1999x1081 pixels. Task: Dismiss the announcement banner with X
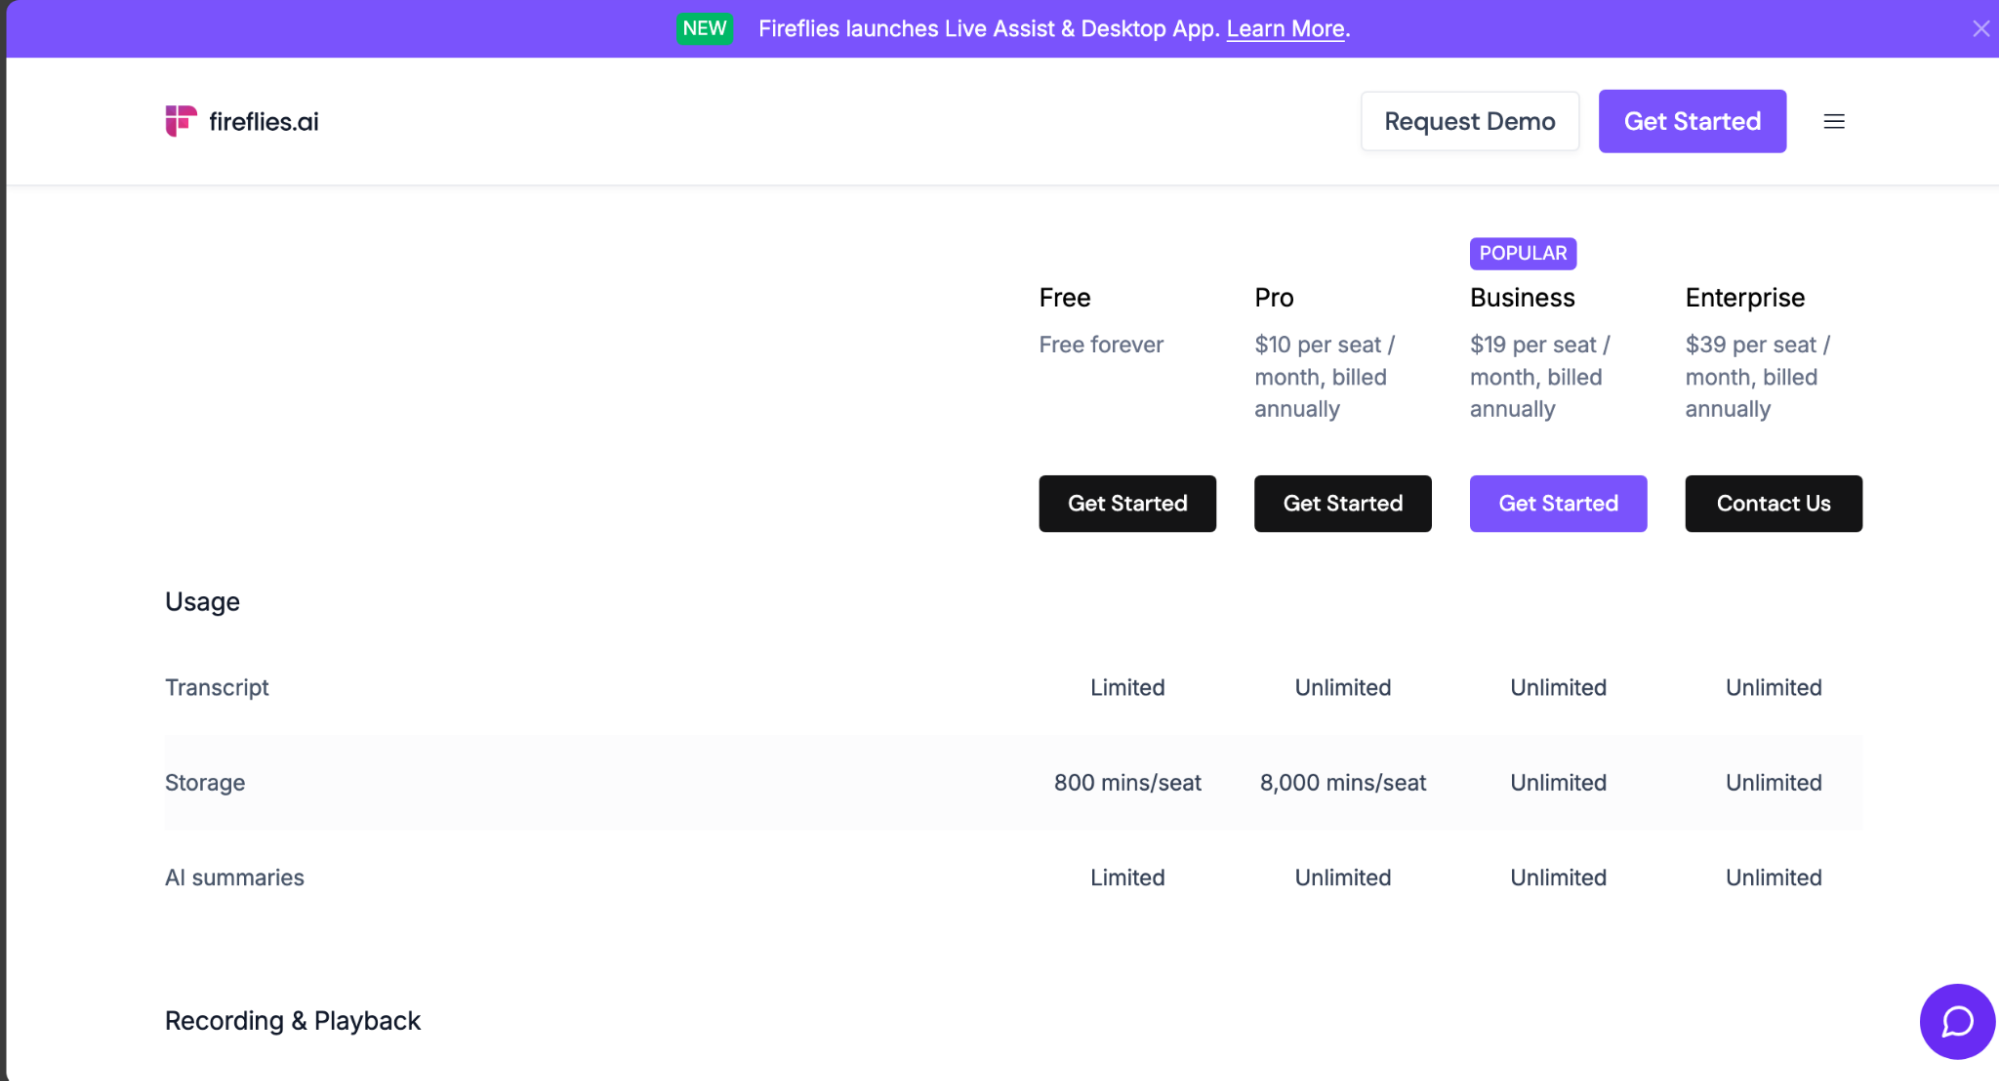pyautogui.click(x=1980, y=29)
